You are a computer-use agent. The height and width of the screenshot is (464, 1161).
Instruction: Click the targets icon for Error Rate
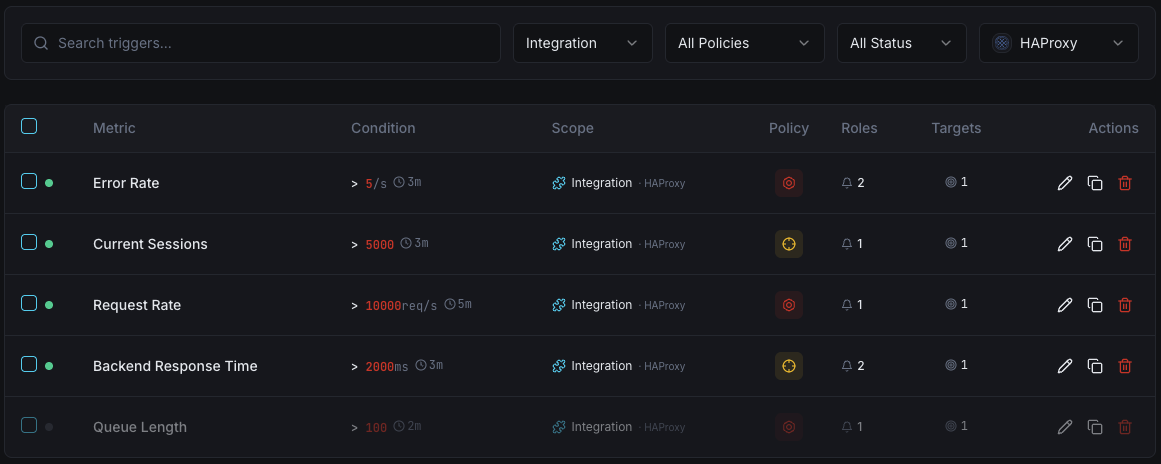click(951, 182)
